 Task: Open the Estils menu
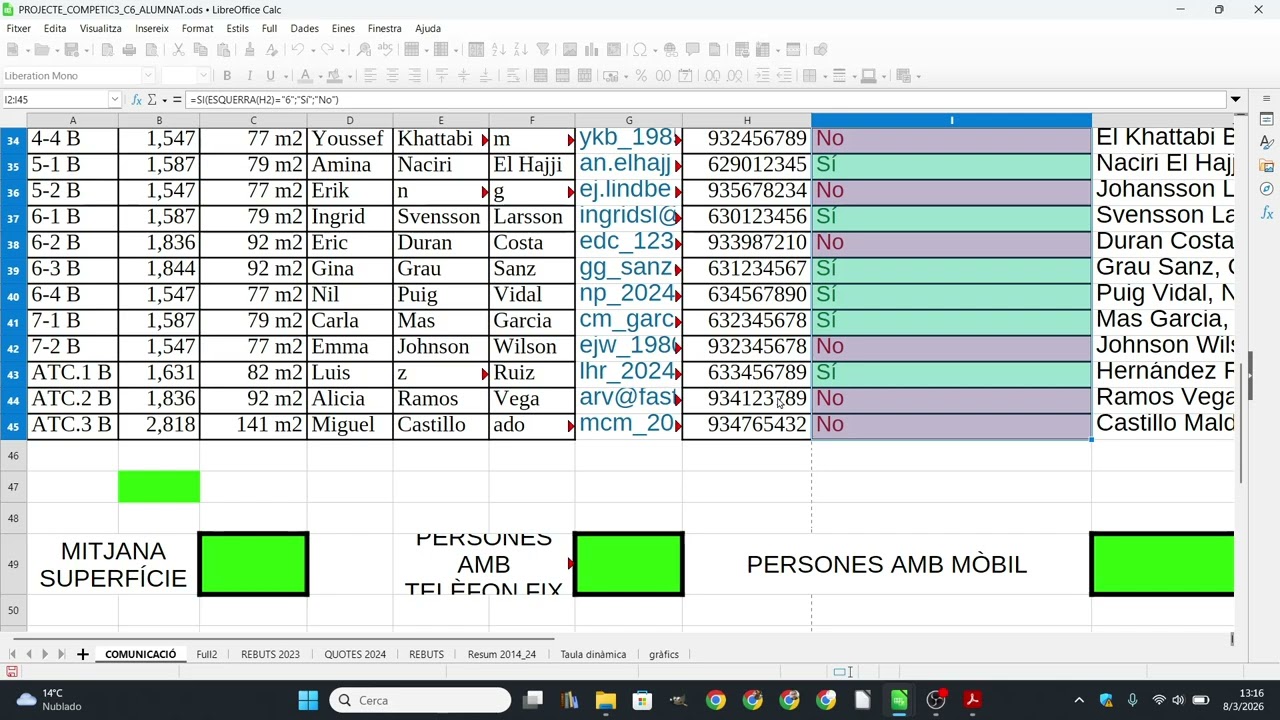pyautogui.click(x=237, y=28)
